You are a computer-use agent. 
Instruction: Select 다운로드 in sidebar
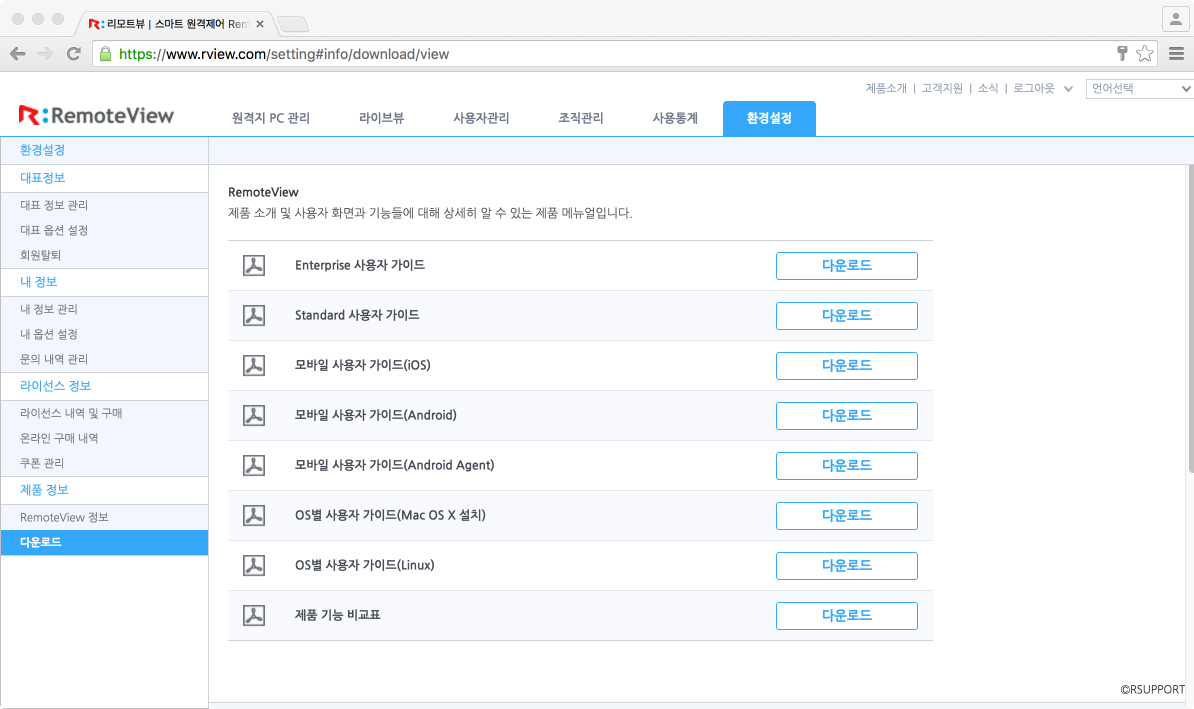click(104, 542)
